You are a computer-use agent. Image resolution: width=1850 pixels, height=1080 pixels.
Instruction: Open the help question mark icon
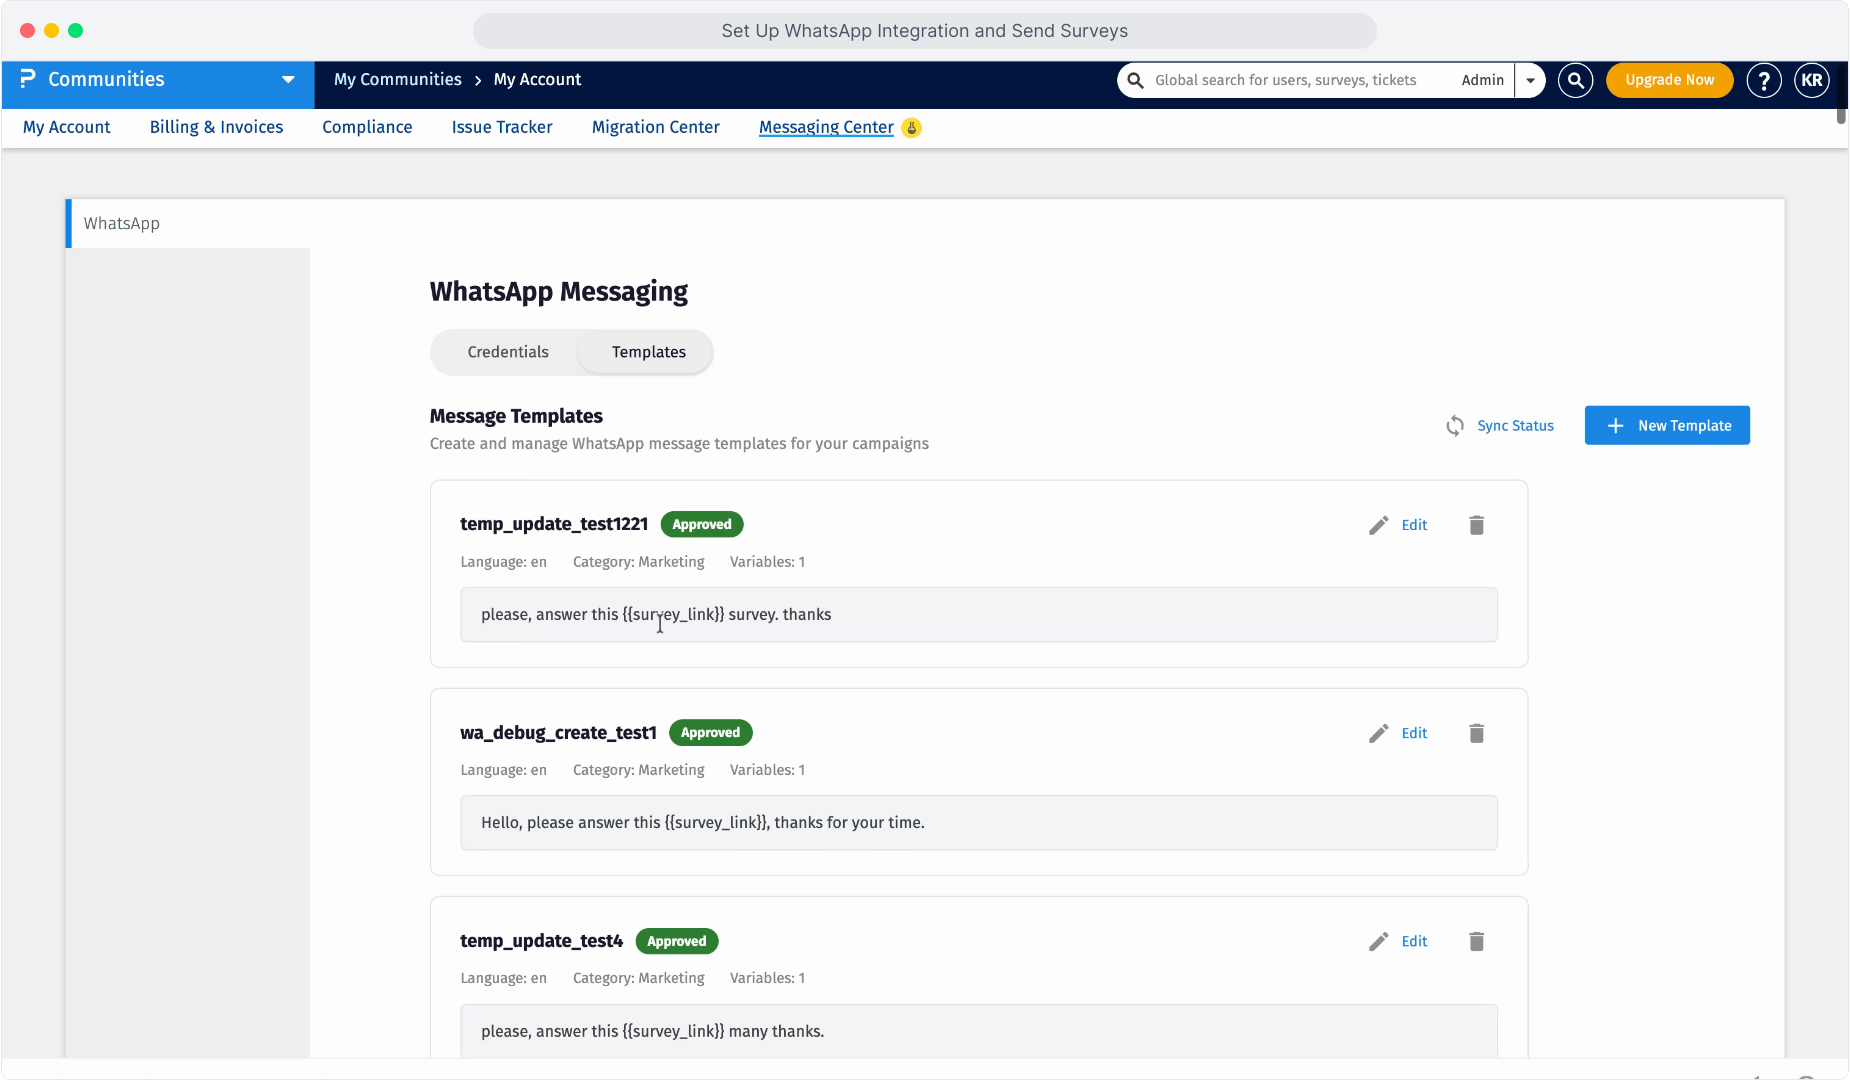pyautogui.click(x=1764, y=80)
